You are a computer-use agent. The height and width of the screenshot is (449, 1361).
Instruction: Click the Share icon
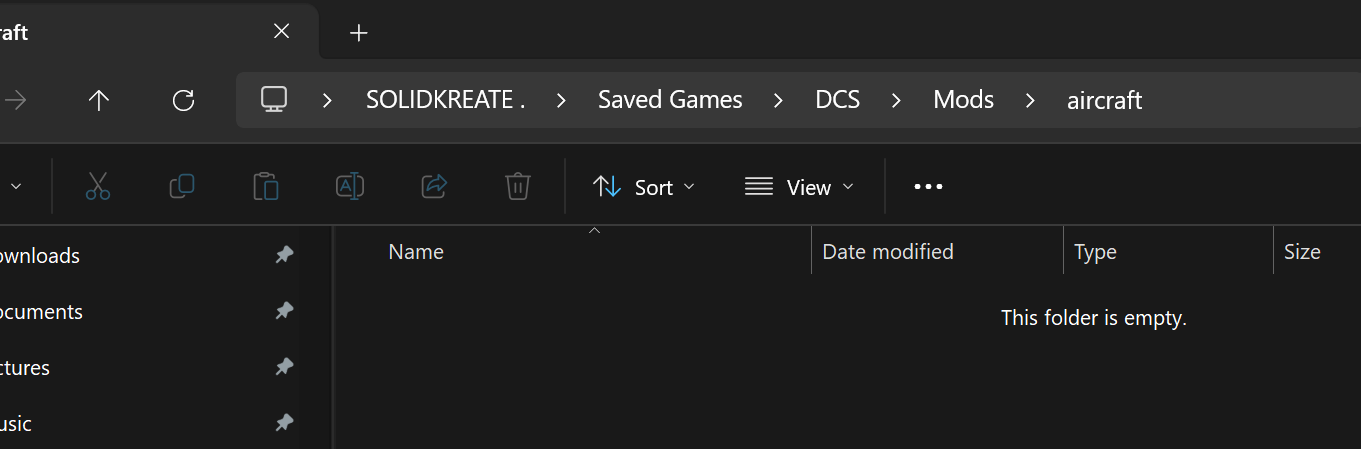click(434, 187)
